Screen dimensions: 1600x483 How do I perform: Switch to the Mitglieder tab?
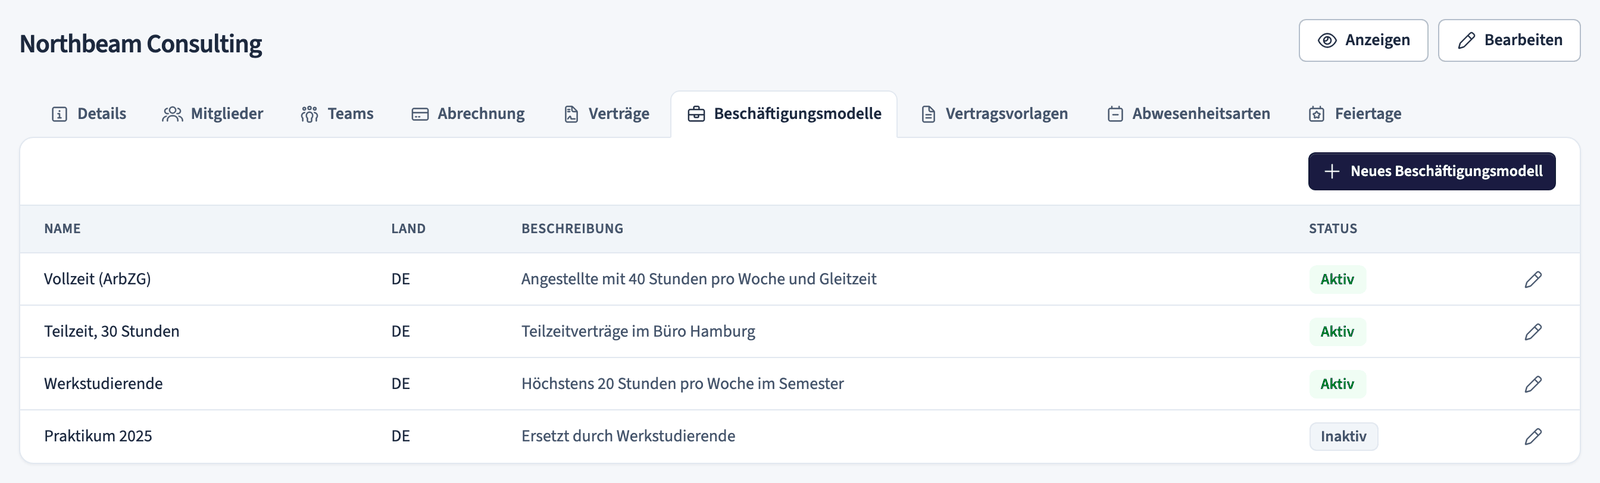[x=213, y=114]
